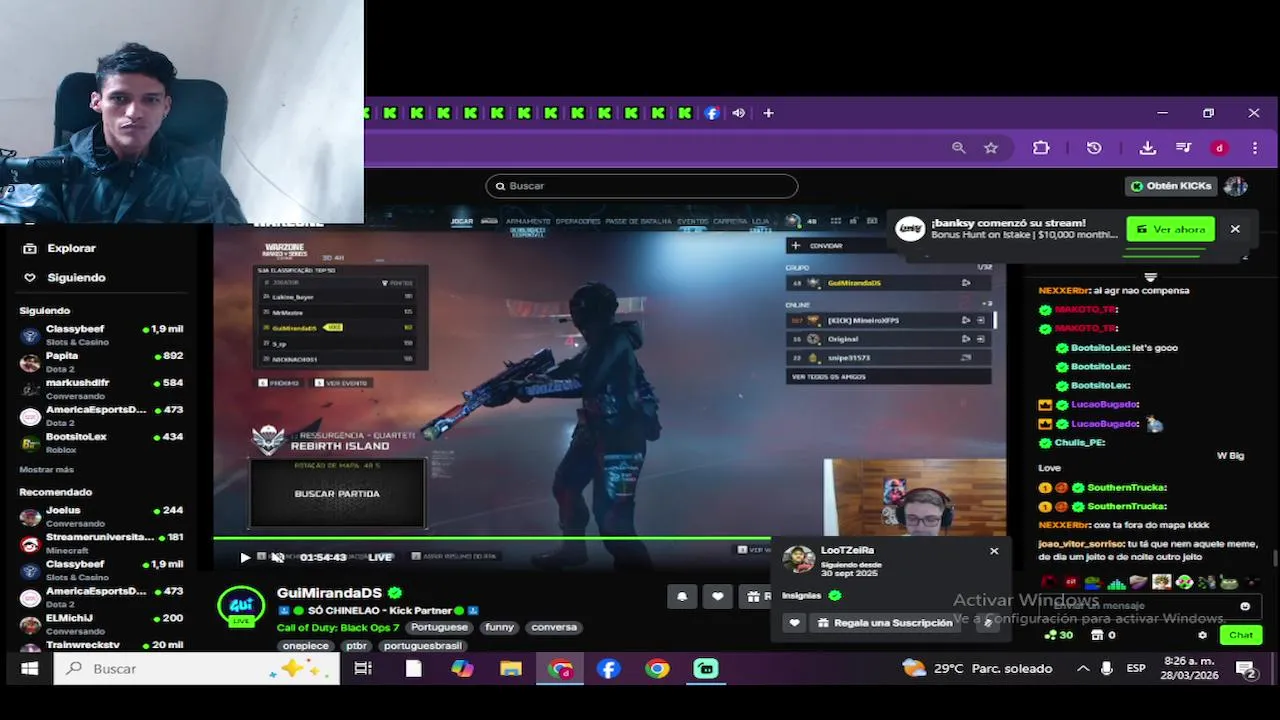Image resolution: width=1280 pixels, height=720 pixels.
Task: Click the Kick Buscar search field
Action: (x=641, y=186)
